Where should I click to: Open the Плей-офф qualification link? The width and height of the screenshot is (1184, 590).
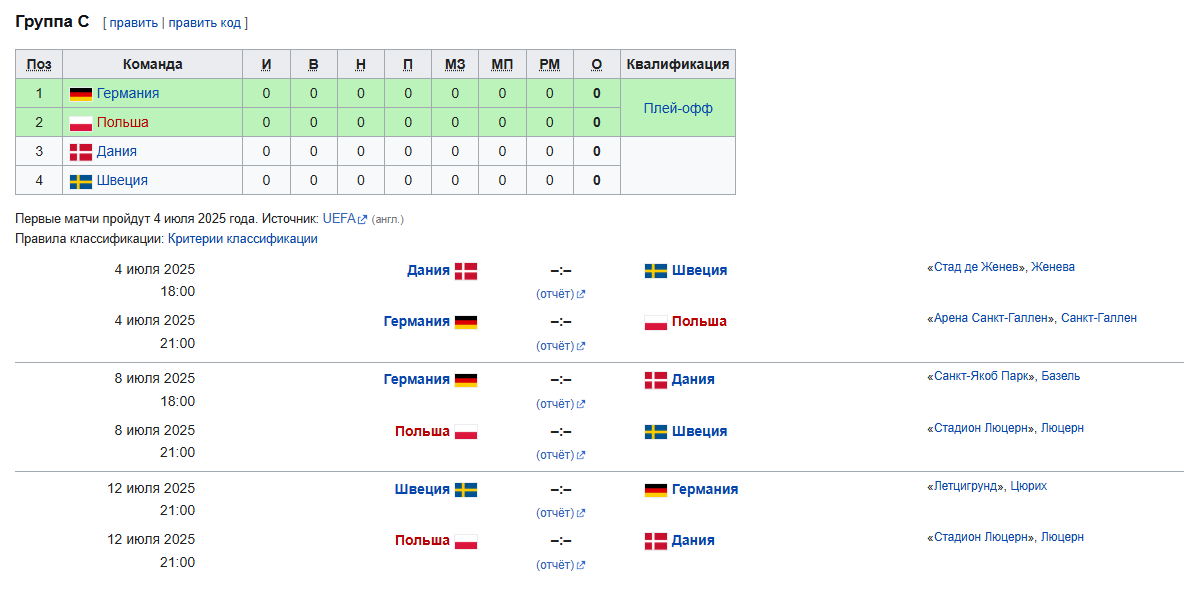point(678,108)
